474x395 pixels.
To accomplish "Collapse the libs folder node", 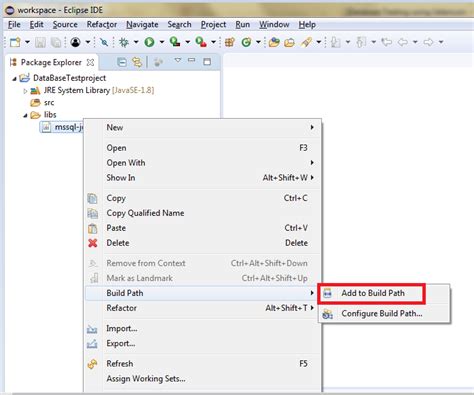I will [x=26, y=115].
